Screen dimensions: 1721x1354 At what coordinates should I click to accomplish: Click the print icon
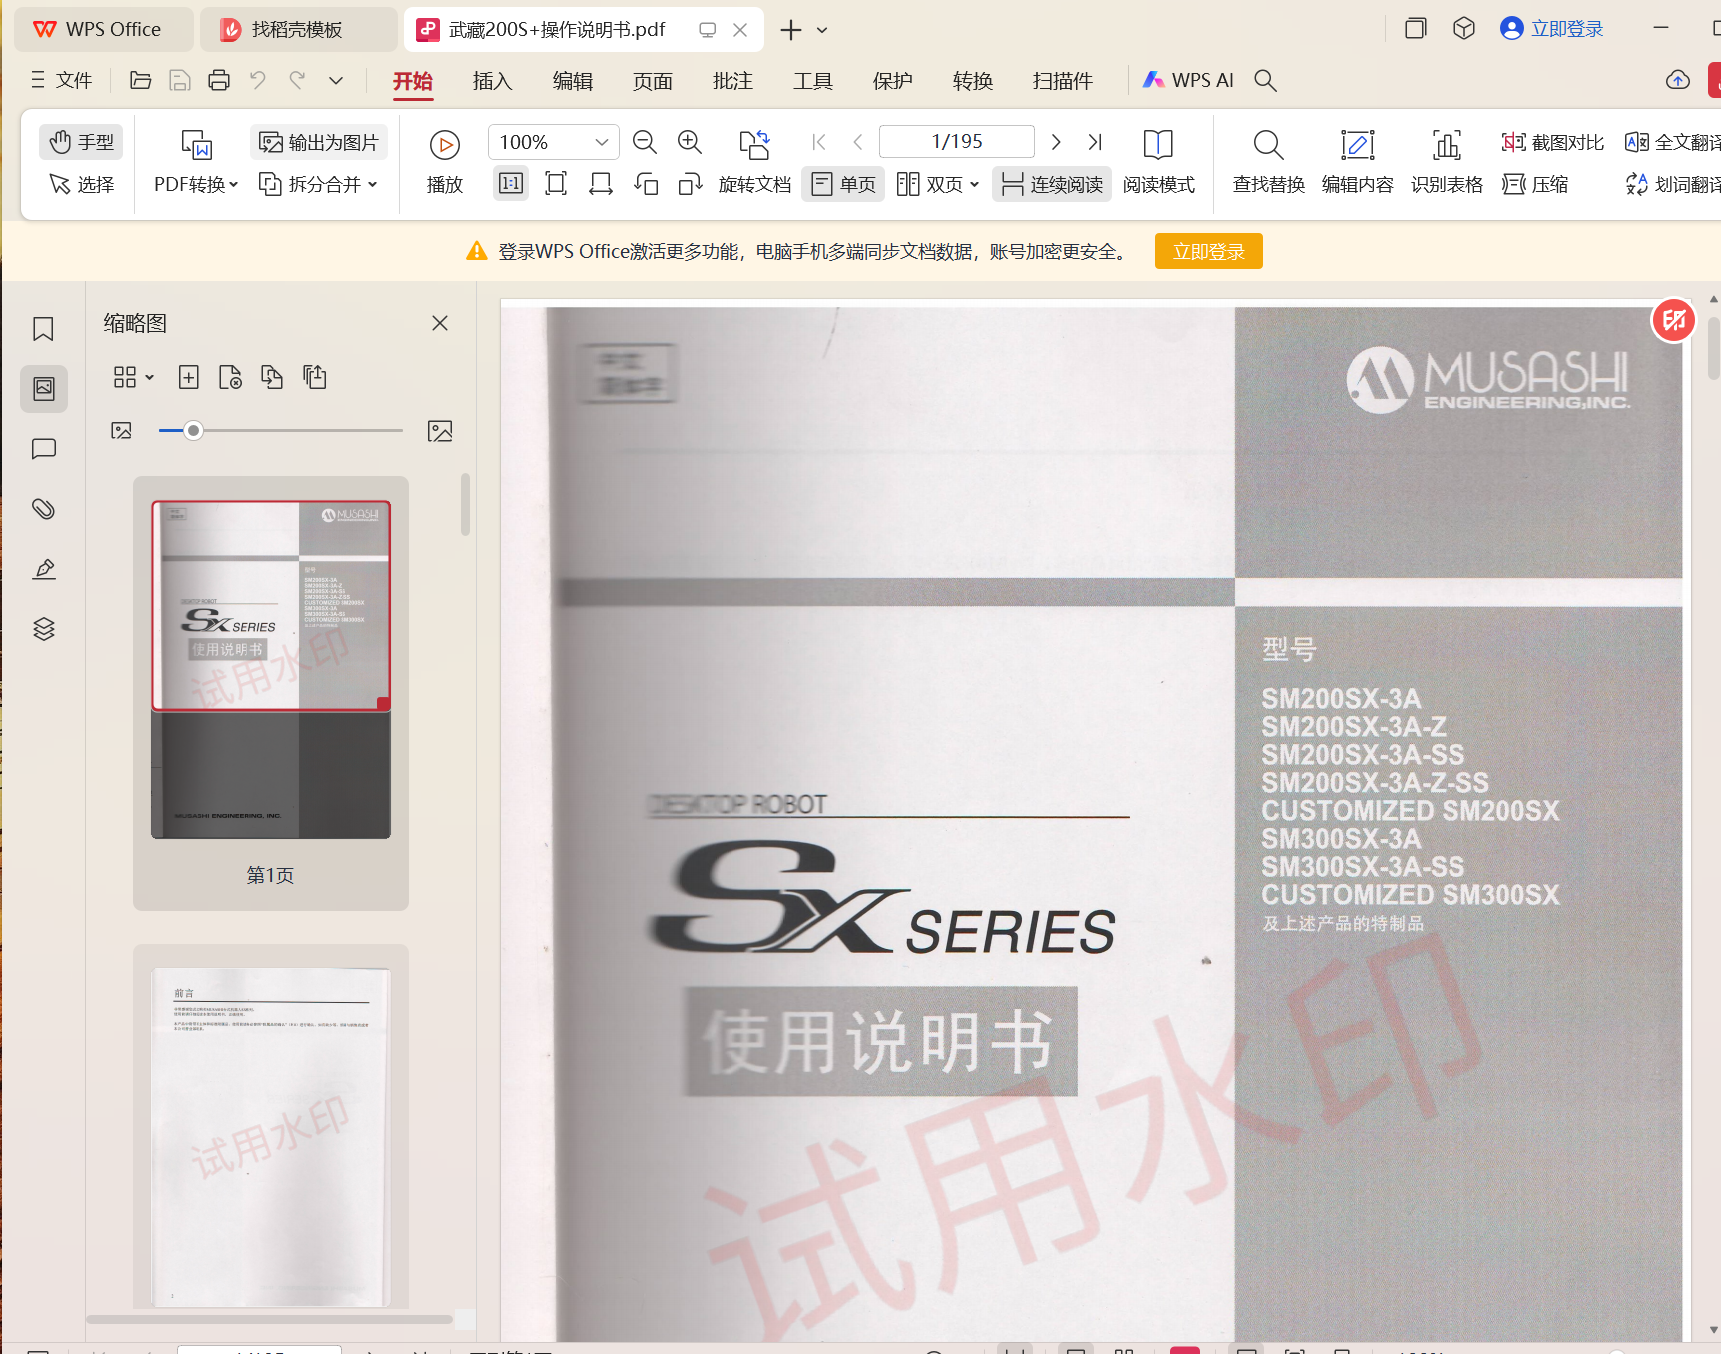point(219,80)
